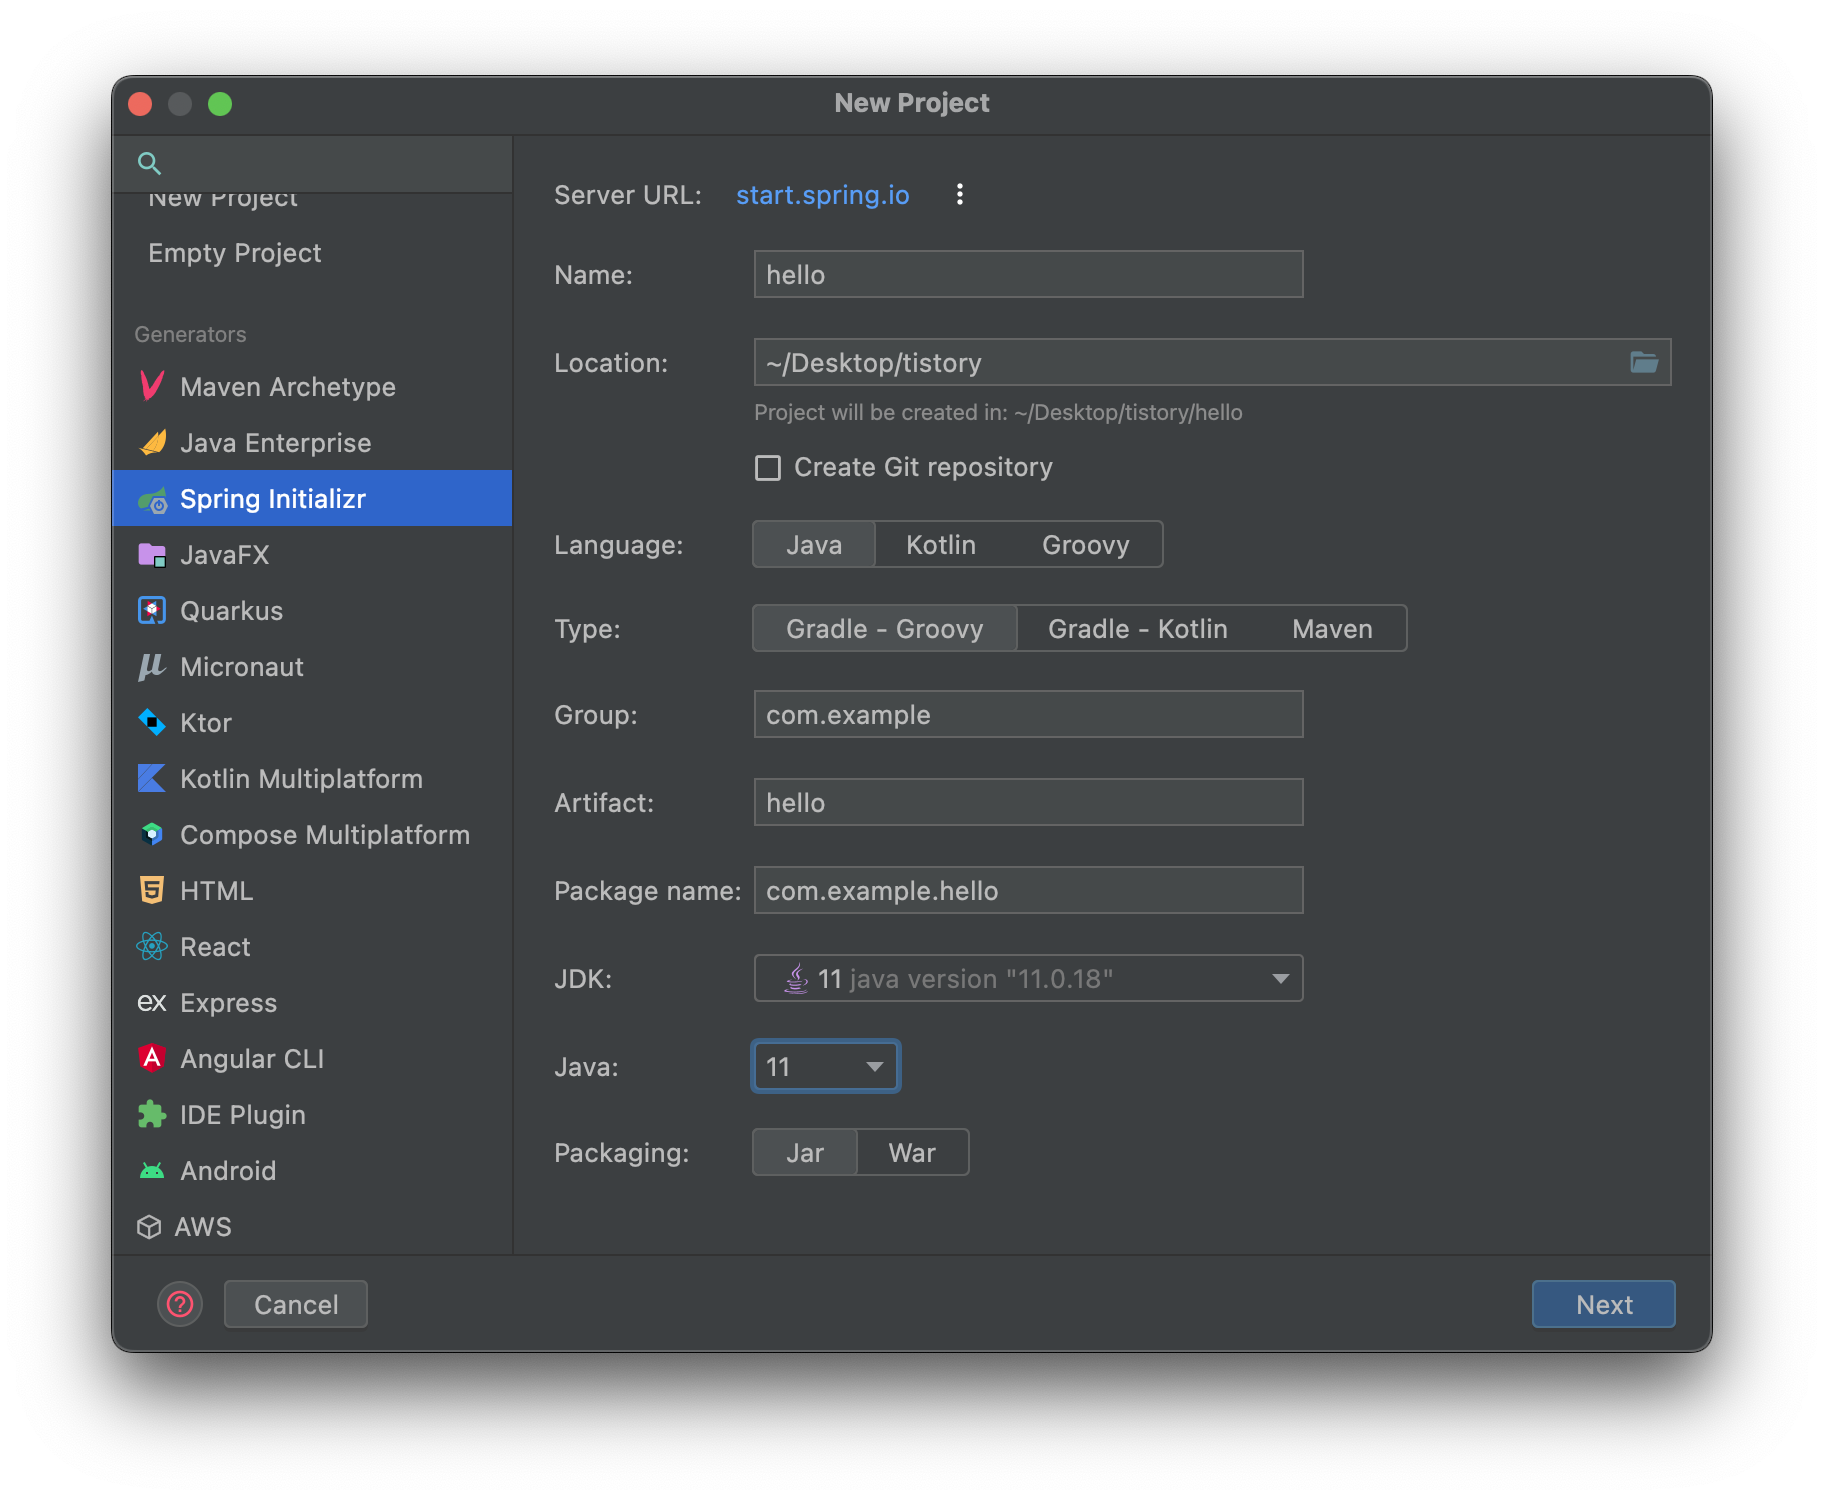Click the Name input field
Screen dimensions: 1824x1500
(x=1028, y=274)
